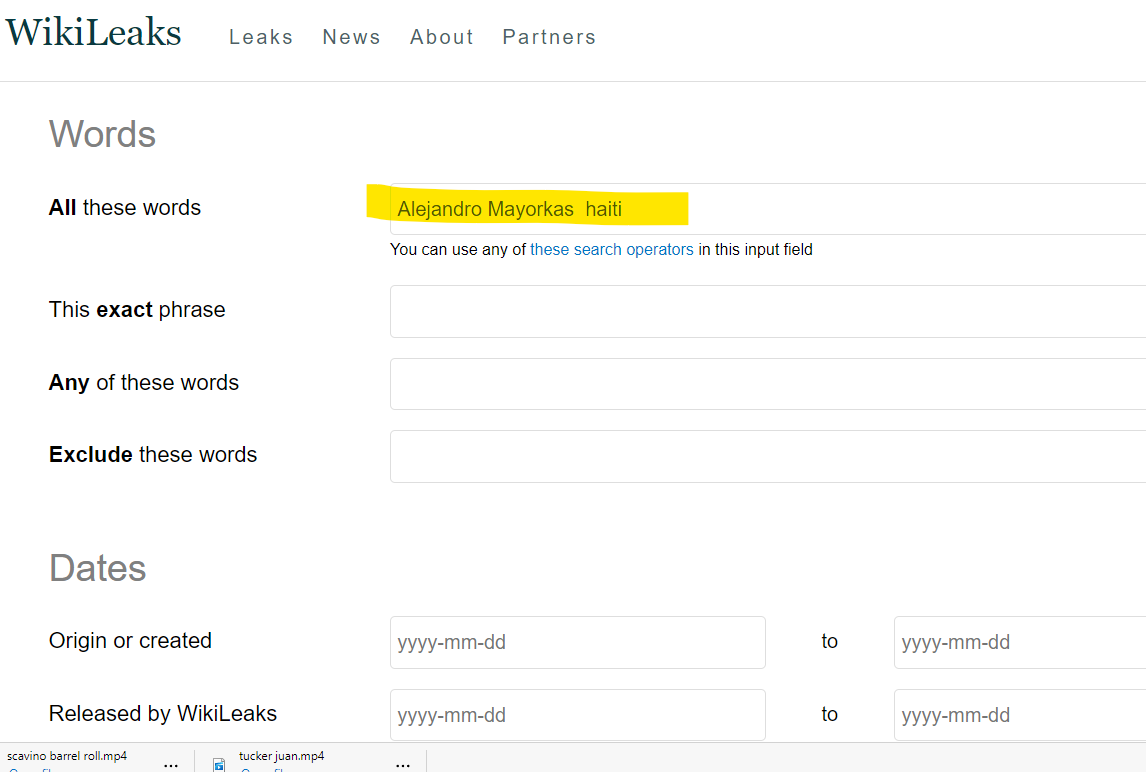This screenshot has height=772, width=1146.
Task: Click 'Released by WikiLeaks' end date field
Action: click(1020, 715)
